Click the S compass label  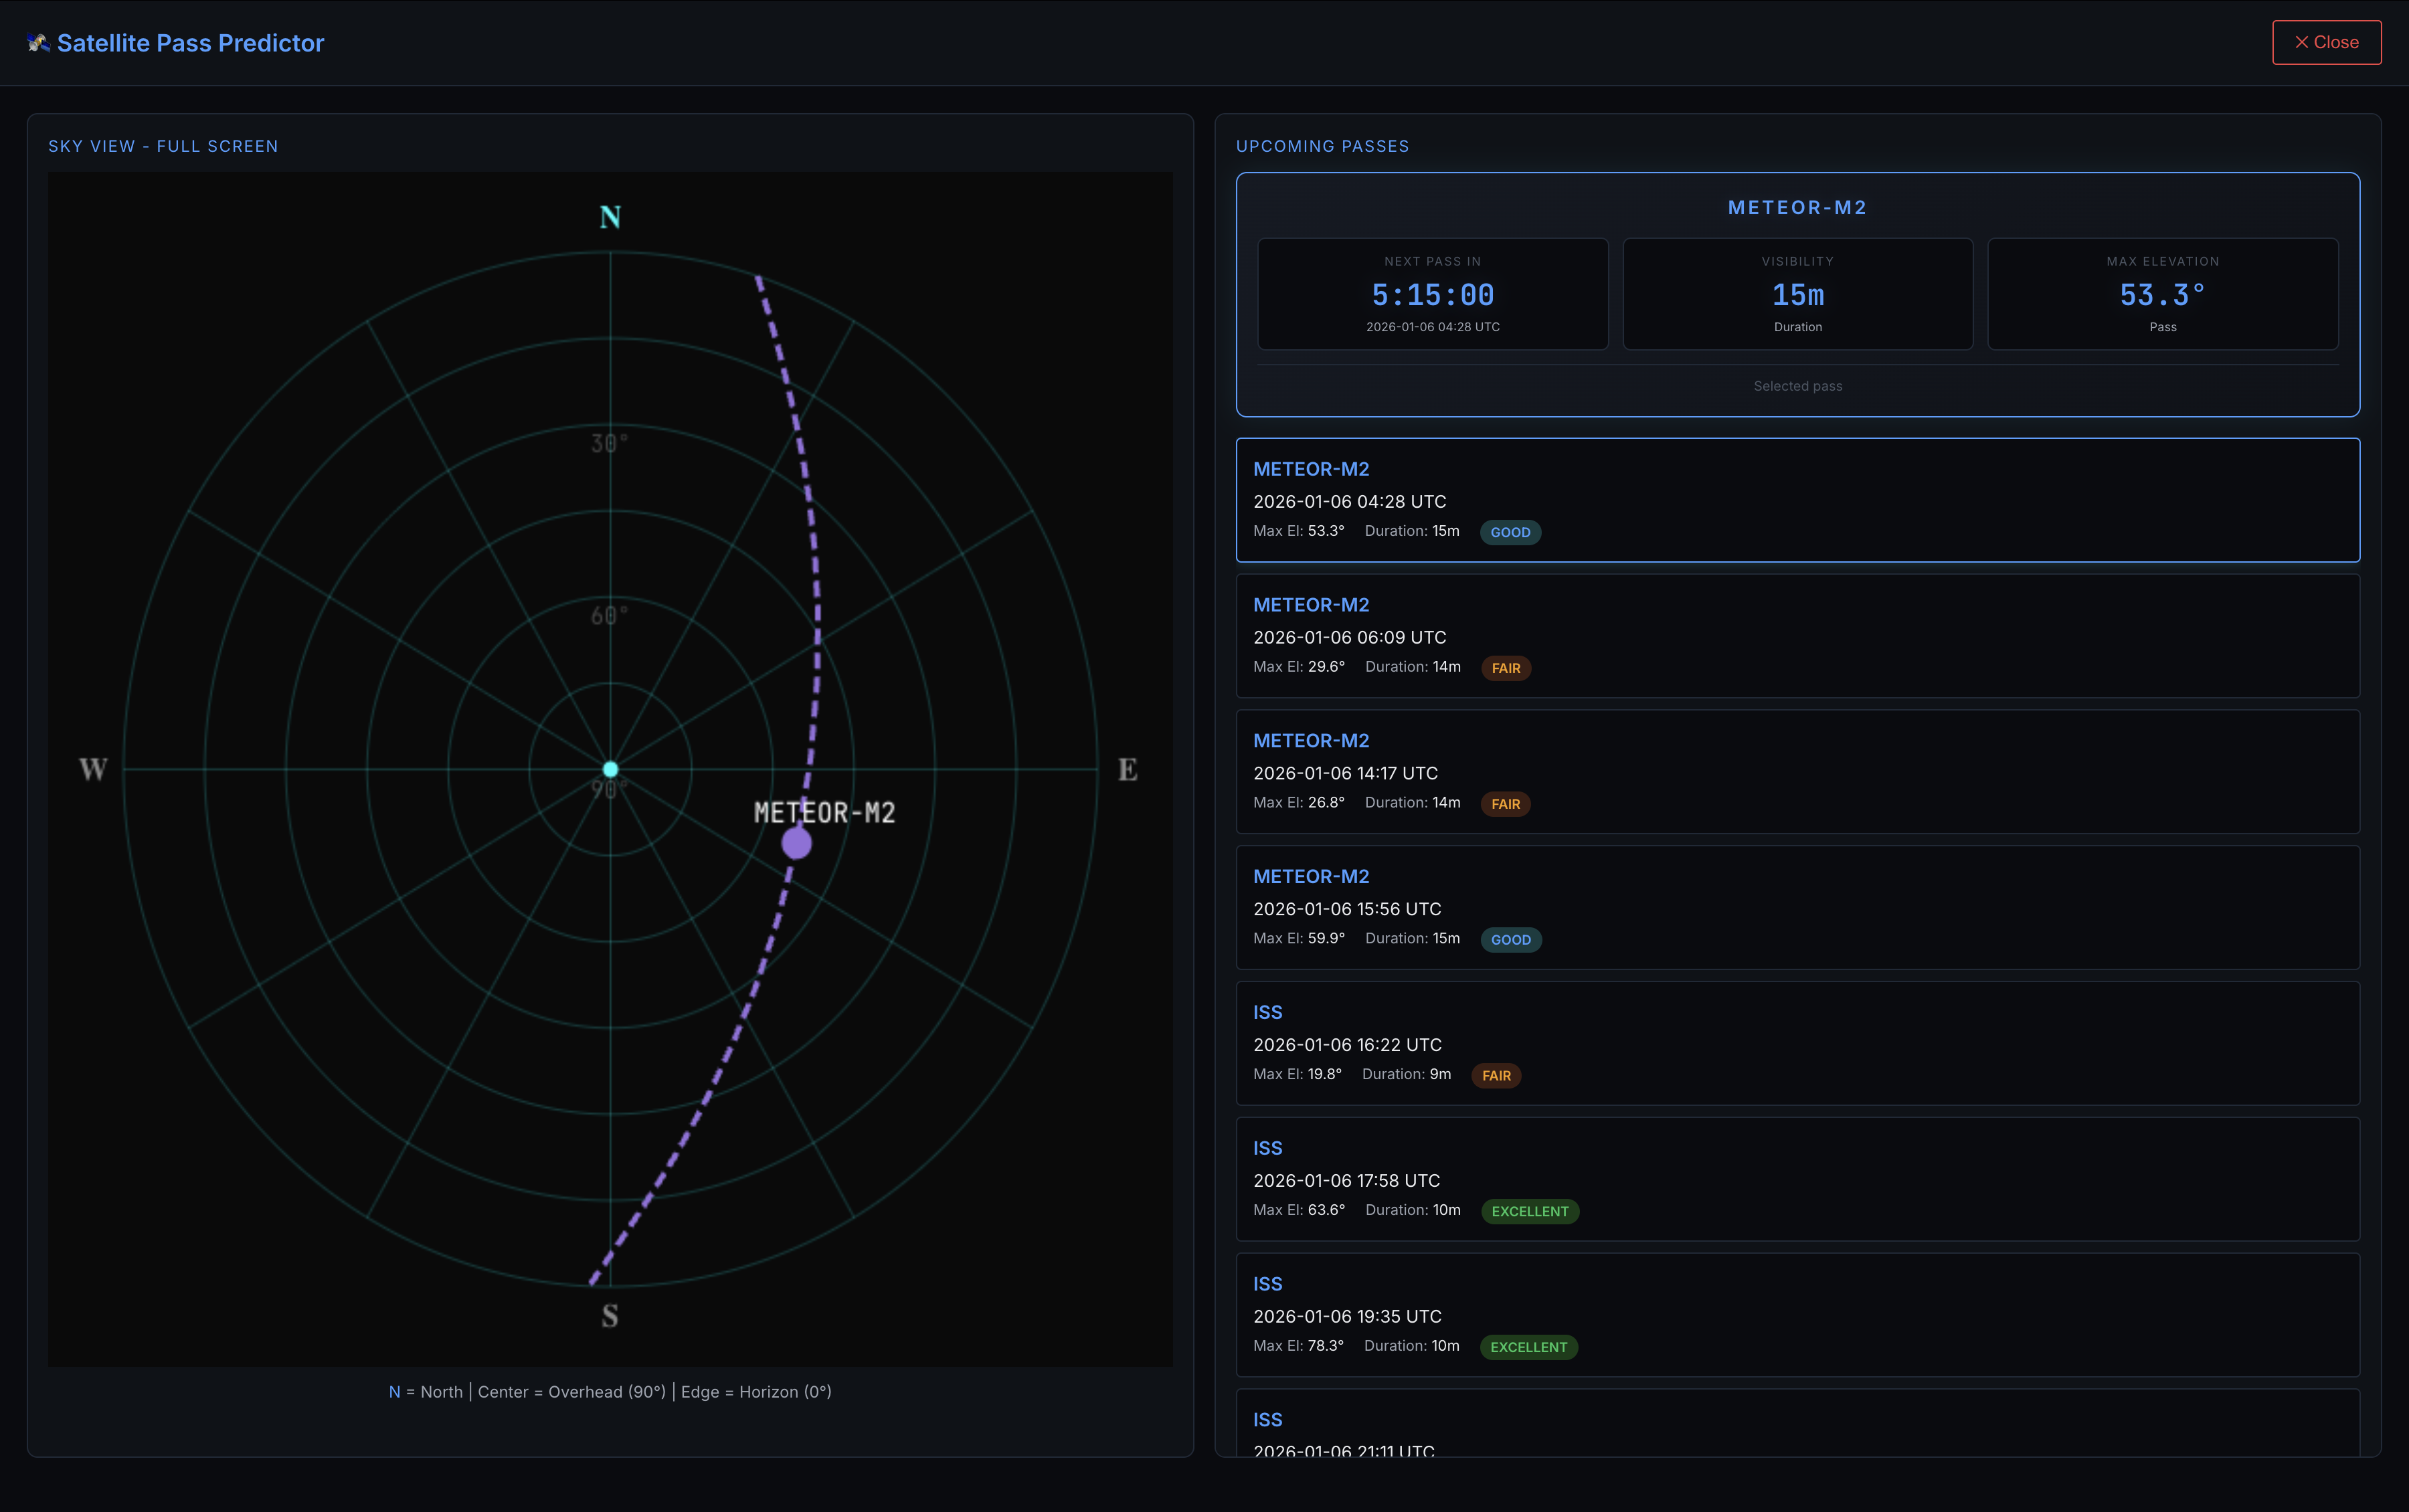(x=610, y=1316)
